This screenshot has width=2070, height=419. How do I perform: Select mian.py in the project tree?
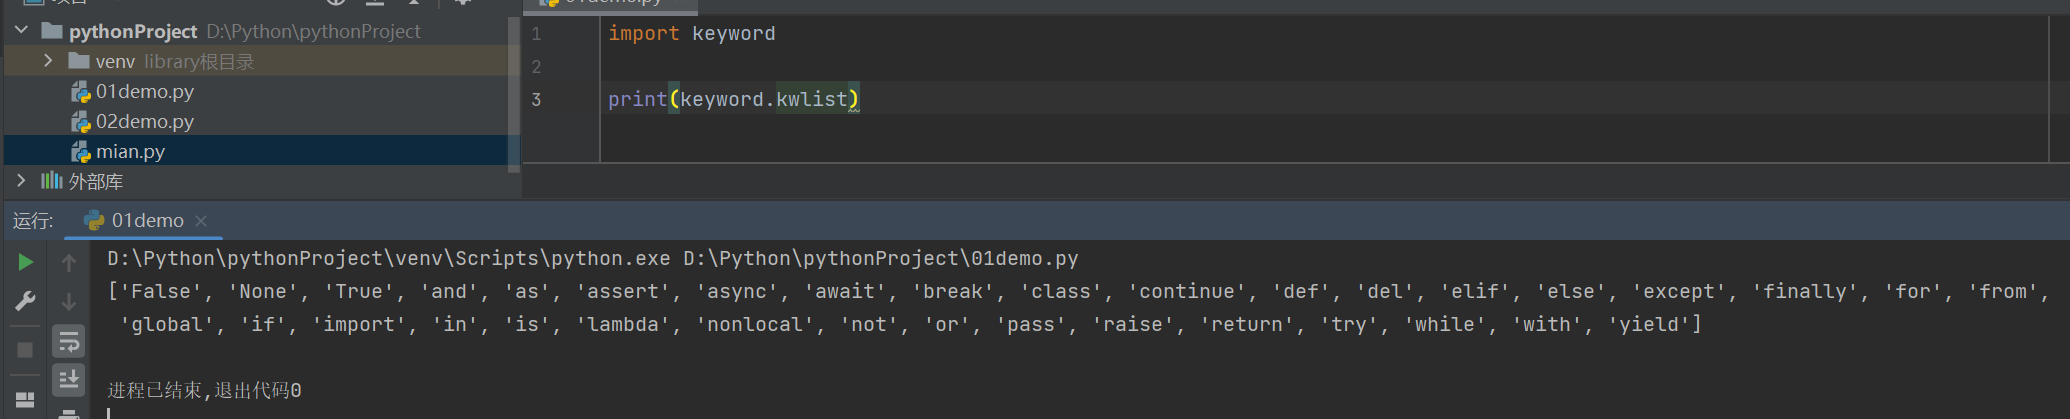(x=130, y=152)
